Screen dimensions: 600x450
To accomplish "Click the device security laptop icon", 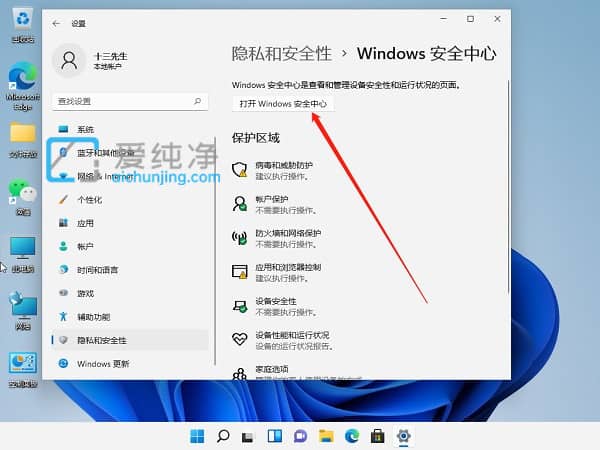I will pos(240,306).
